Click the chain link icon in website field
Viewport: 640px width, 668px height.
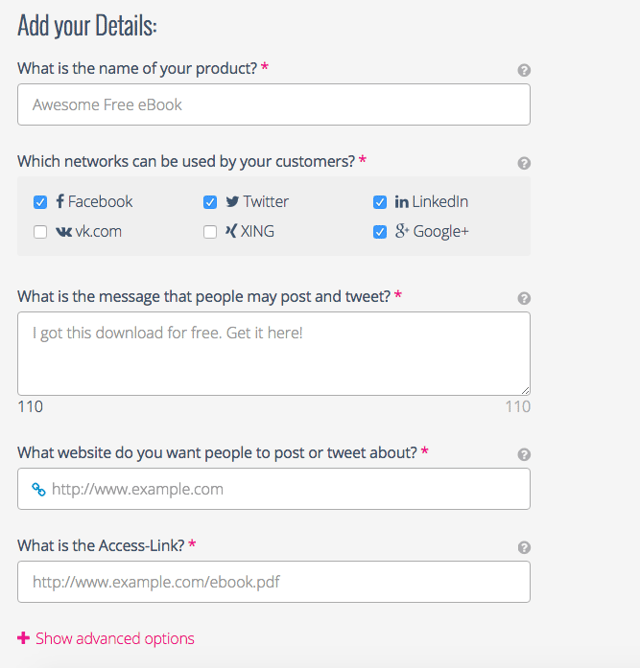tap(39, 489)
